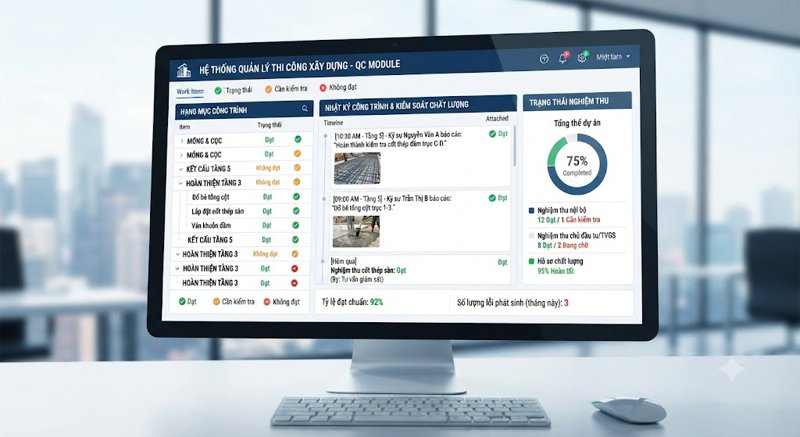Click the 95% Hoàn tất value
The width and height of the screenshot is (800, 437).
(x=556, y=271)
